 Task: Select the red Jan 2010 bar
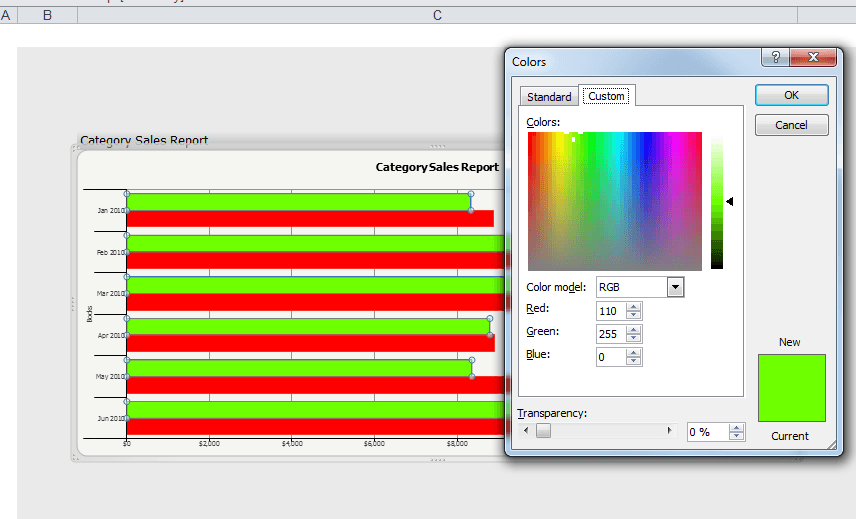tap(310, 219)
